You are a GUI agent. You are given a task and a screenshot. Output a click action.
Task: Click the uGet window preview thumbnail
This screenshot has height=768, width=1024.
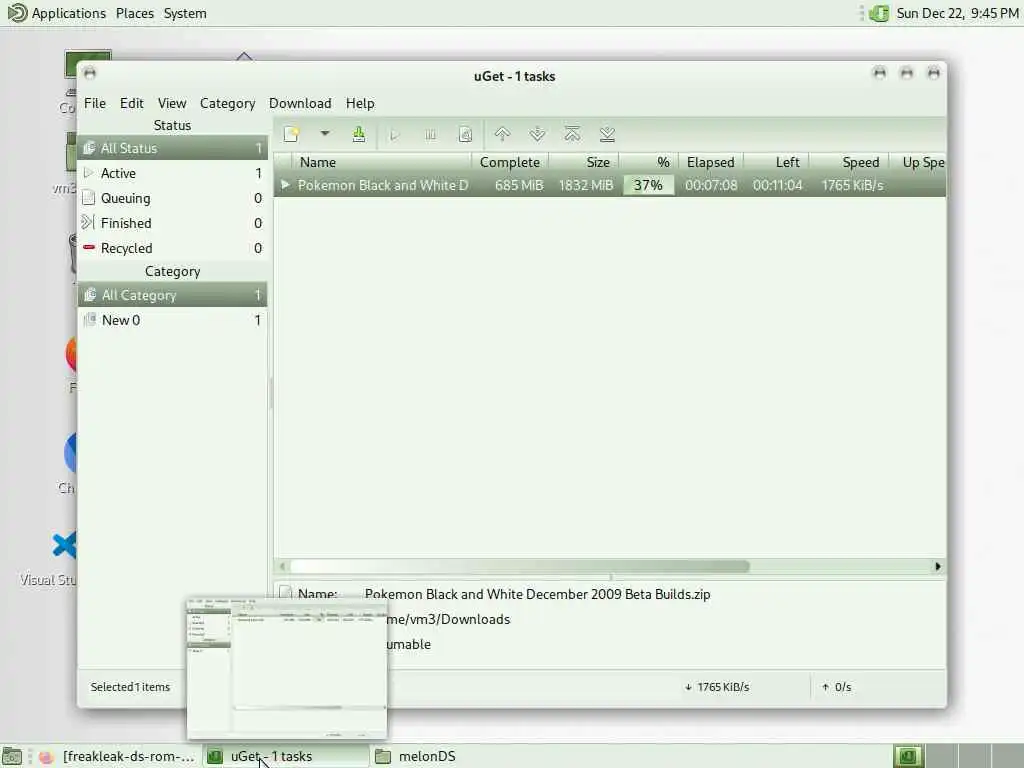pyautogui.click(x=287, y=669)
